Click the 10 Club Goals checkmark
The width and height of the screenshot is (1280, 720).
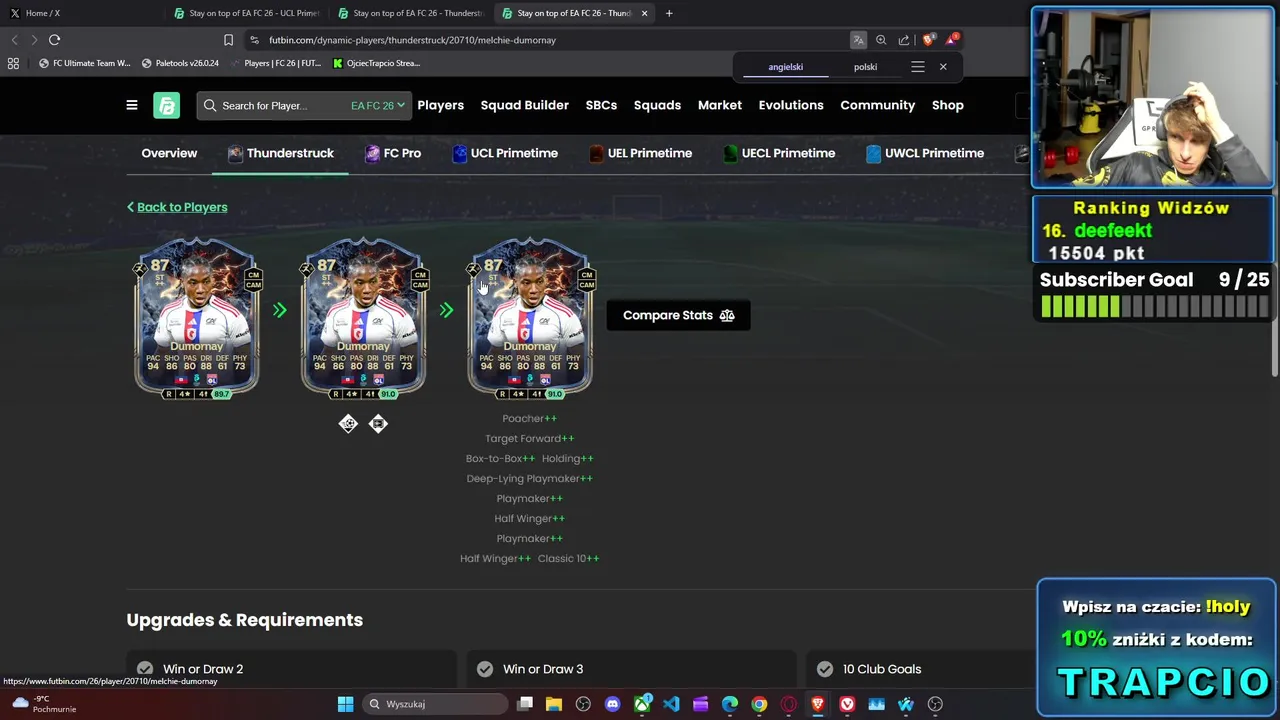(x=825, y=669)
